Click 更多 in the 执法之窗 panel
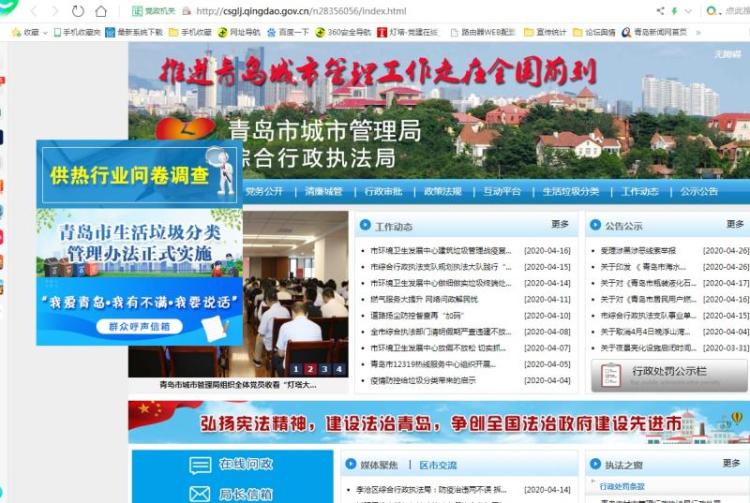The image size is (750, 503). [x=731, y=463]
